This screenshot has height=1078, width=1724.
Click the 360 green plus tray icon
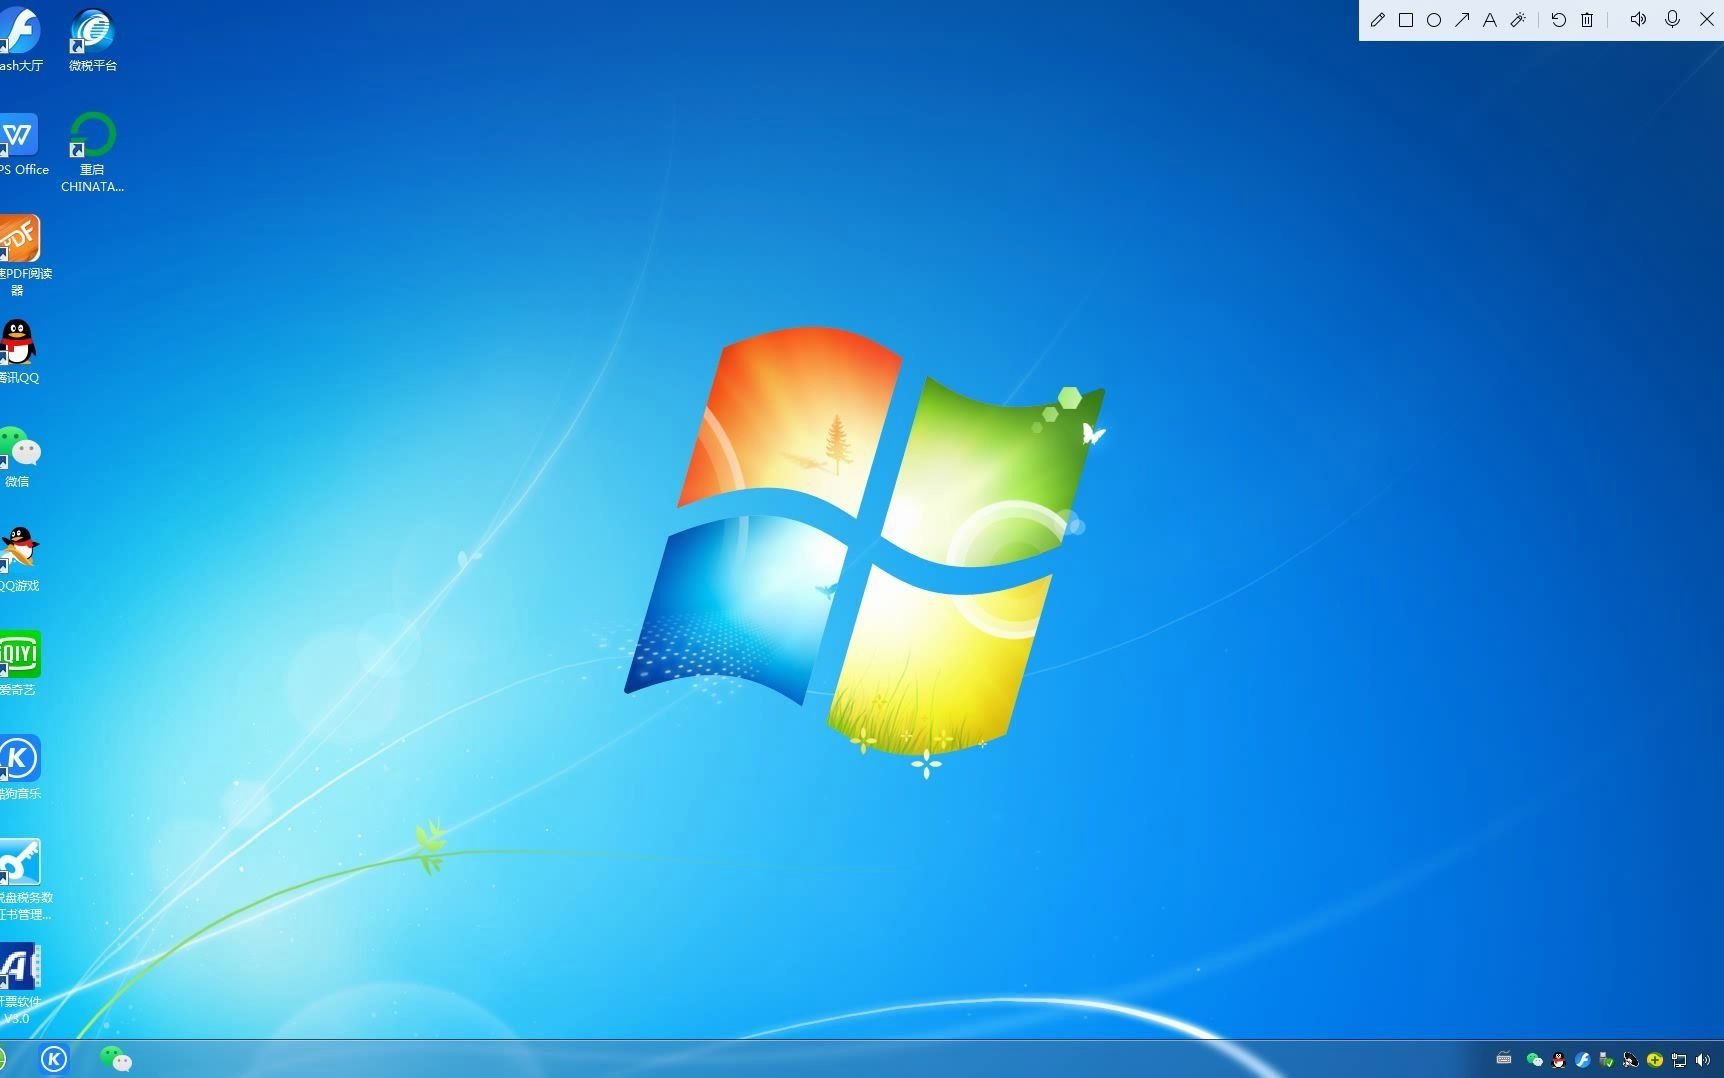tap(1655, 1060)
